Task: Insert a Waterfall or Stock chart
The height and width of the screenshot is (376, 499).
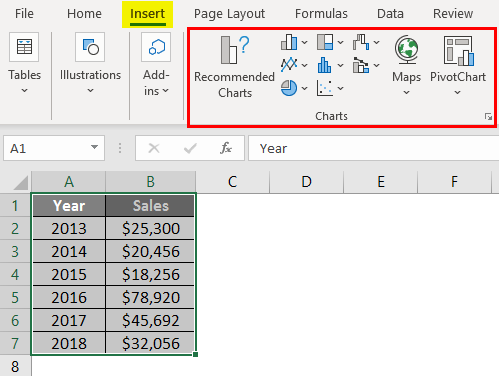Action: [x=361, y=42]
